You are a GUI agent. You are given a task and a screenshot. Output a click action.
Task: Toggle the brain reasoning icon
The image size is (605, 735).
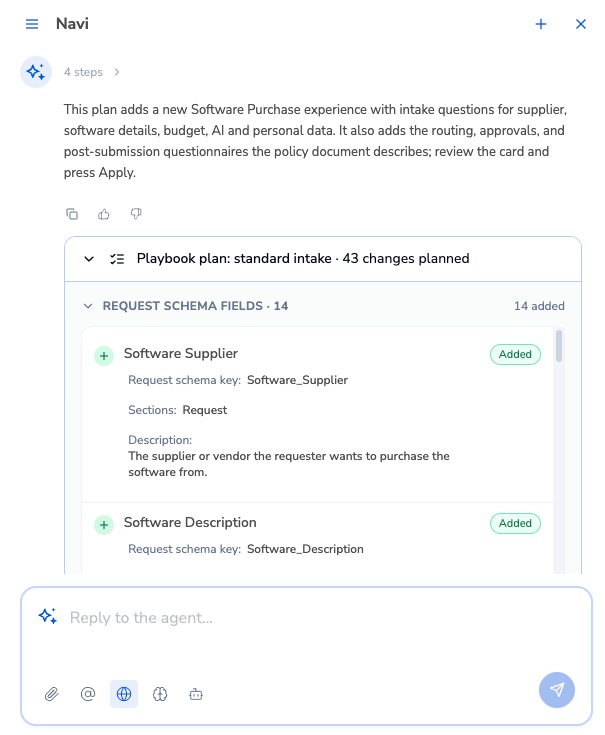pyautogui.click(x=160, y=694)
